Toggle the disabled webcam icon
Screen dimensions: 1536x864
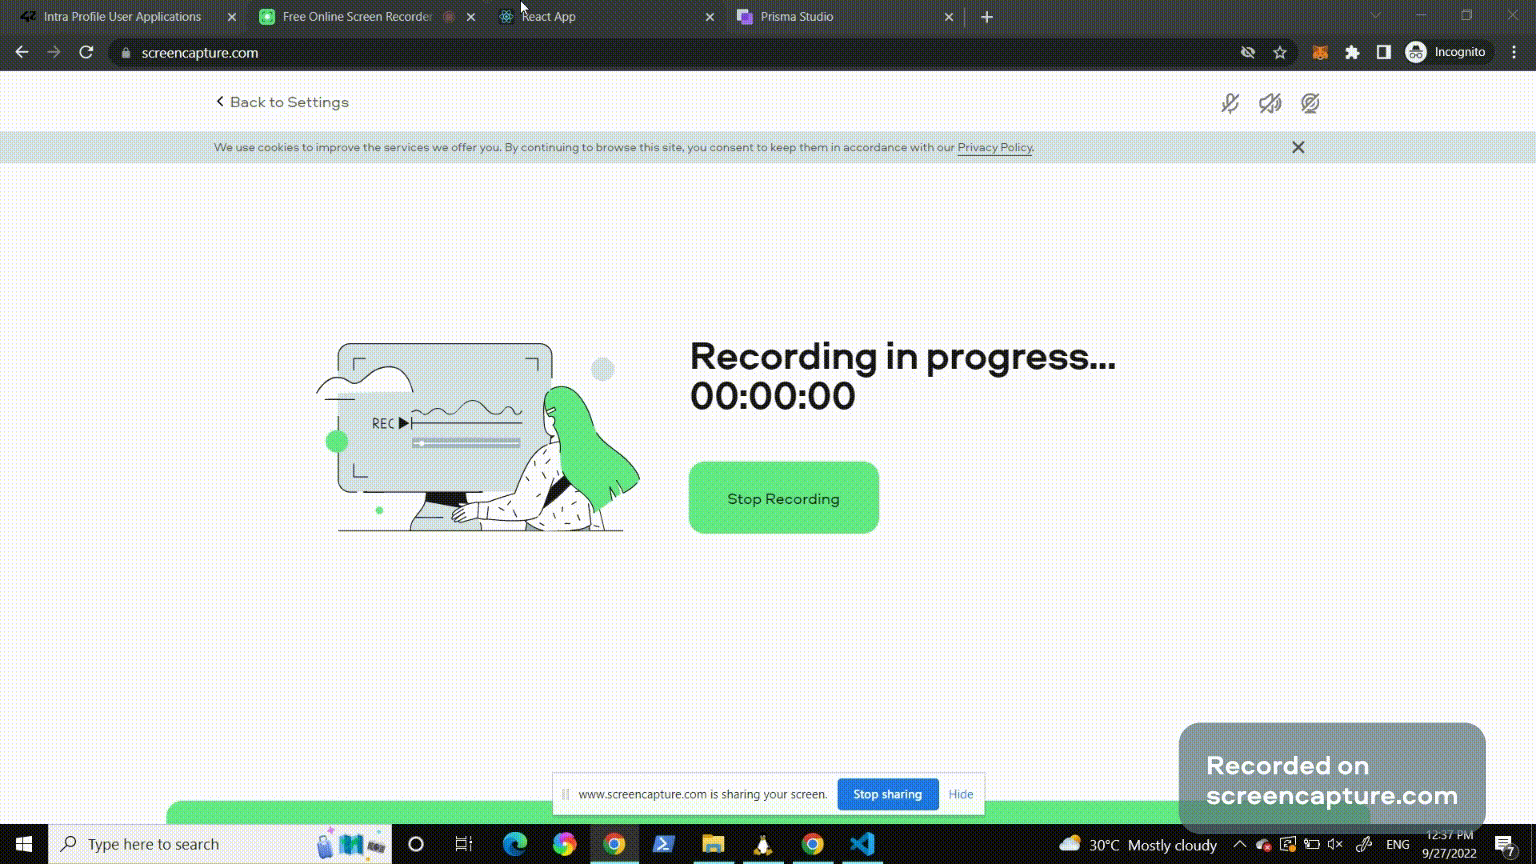1310,103
